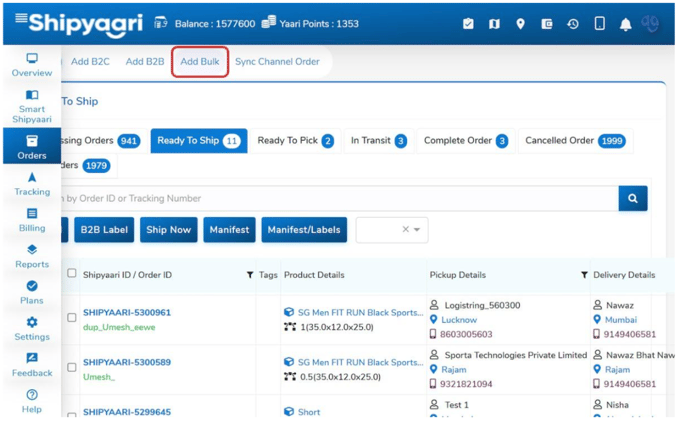Viewport: 678px width, 422px height.
Task: Click the Yaari Points coins icon
Action: [x=269, y=22]
